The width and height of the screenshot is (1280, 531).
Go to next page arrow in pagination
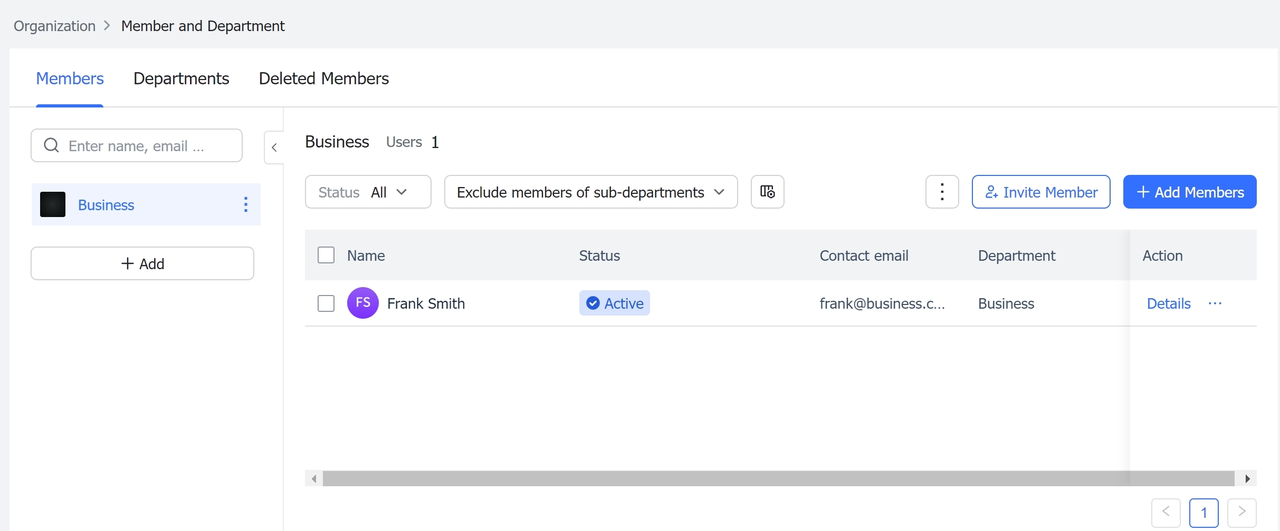[1241, 513]
